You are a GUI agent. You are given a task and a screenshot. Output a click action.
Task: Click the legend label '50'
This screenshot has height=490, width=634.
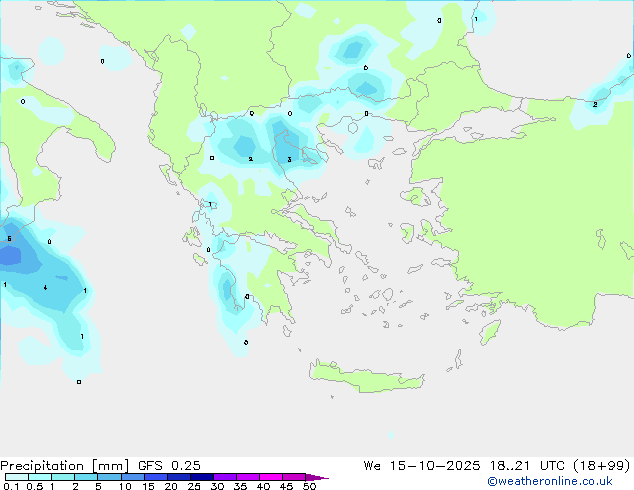310,486
